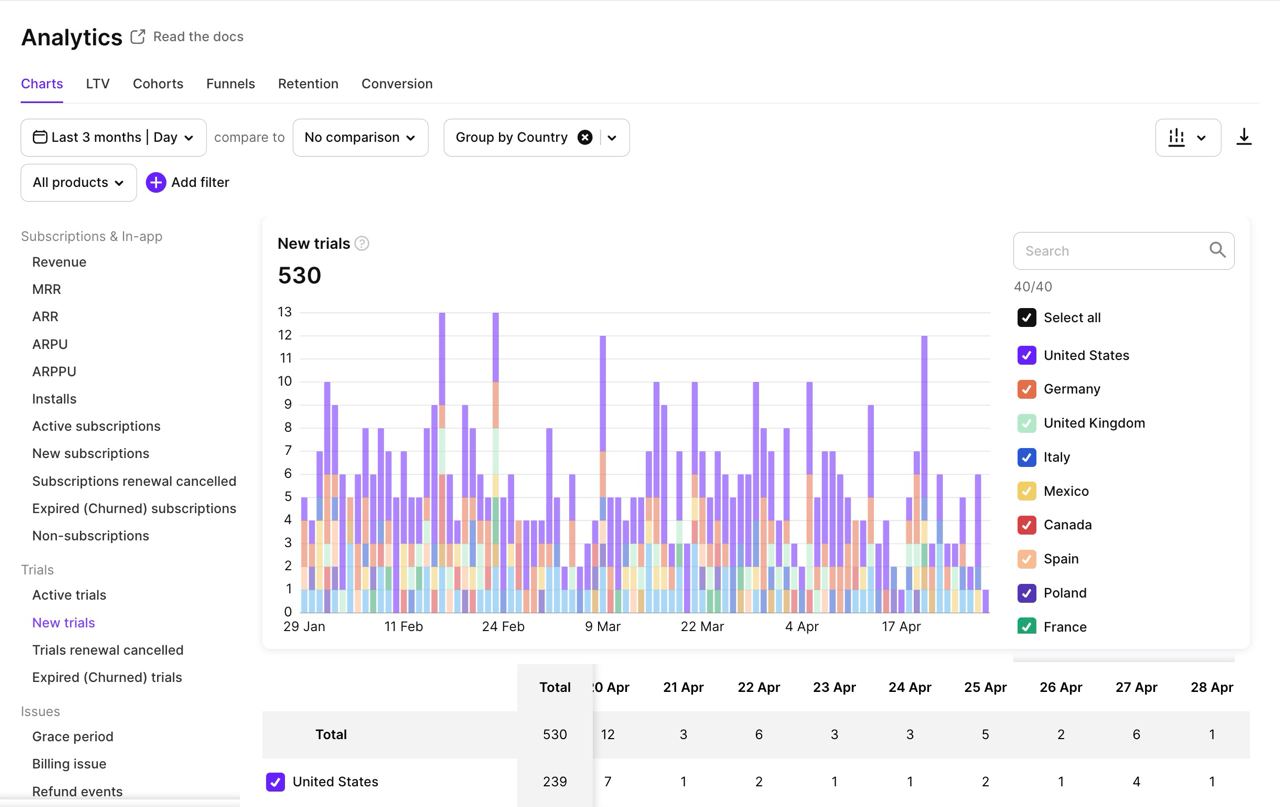The image size is (1280, 807).
Task: Open the No comparison dropdown
Action: tap(360, 137)
